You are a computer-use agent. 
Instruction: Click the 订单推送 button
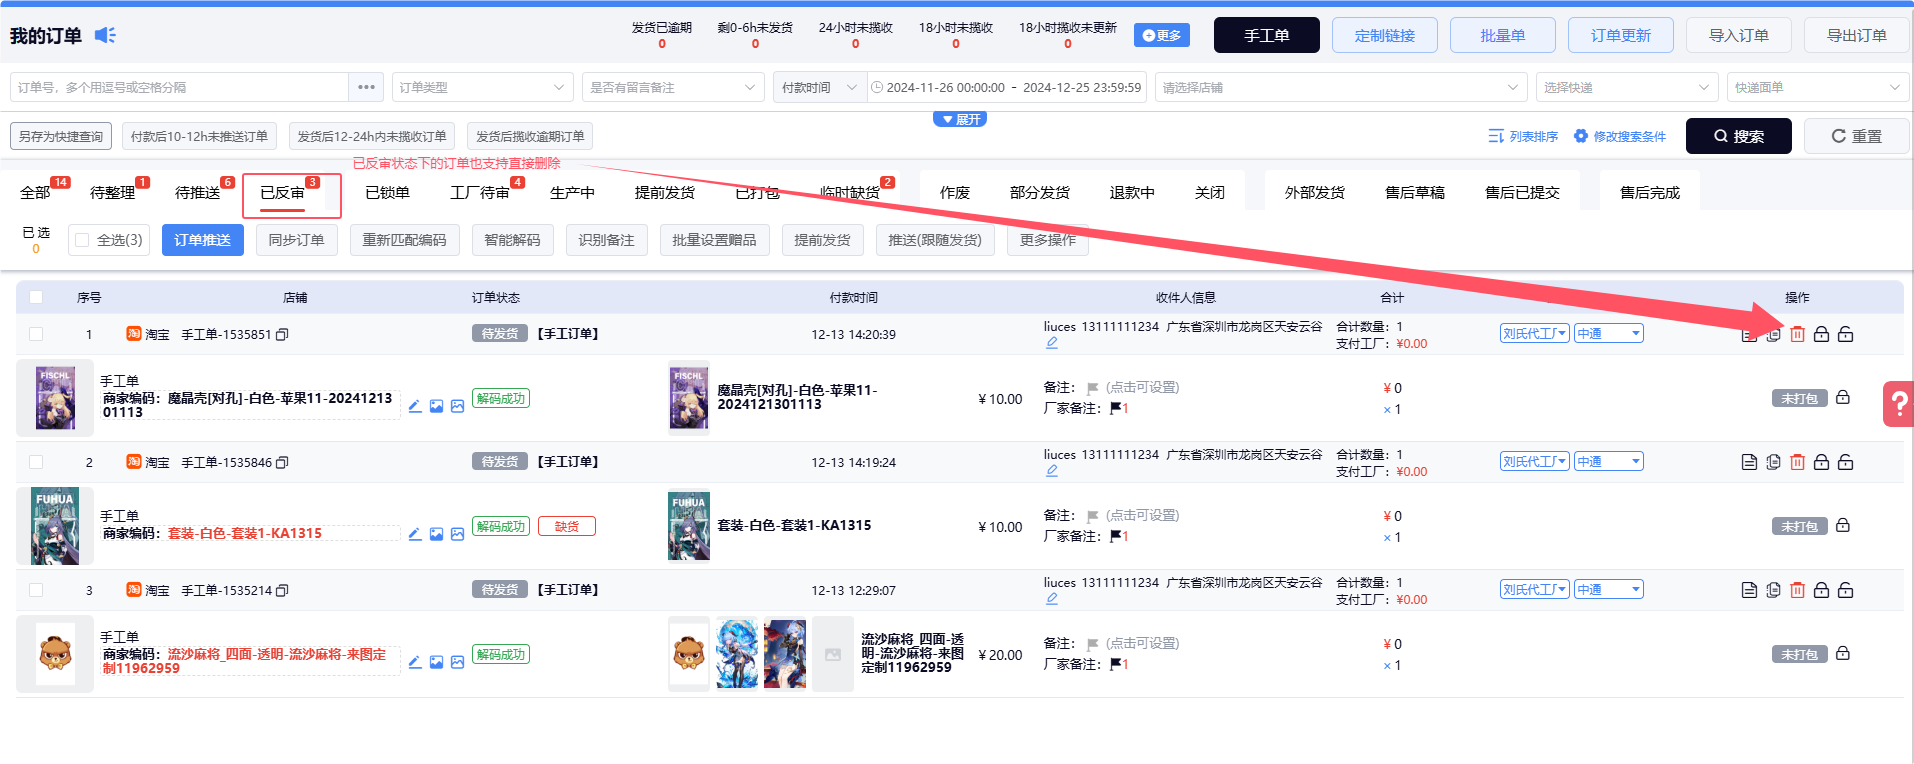(203, 240)
